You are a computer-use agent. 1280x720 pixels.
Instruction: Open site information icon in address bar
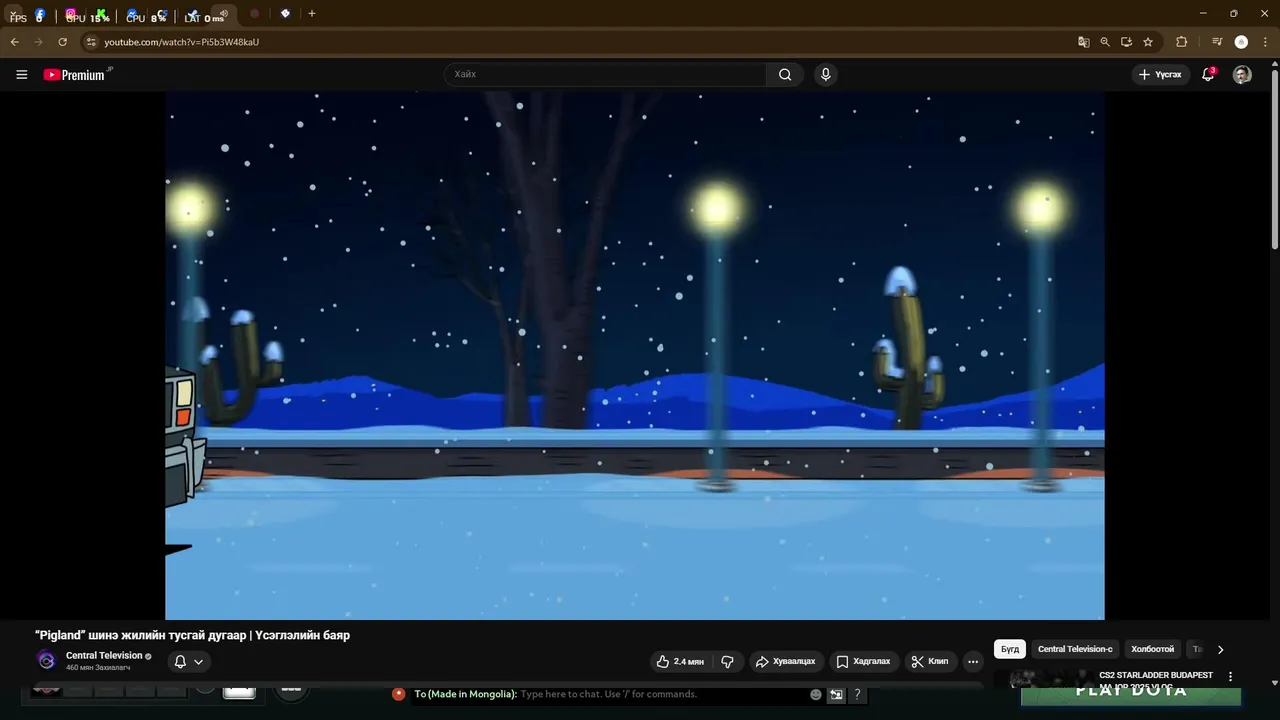point(91,42)
